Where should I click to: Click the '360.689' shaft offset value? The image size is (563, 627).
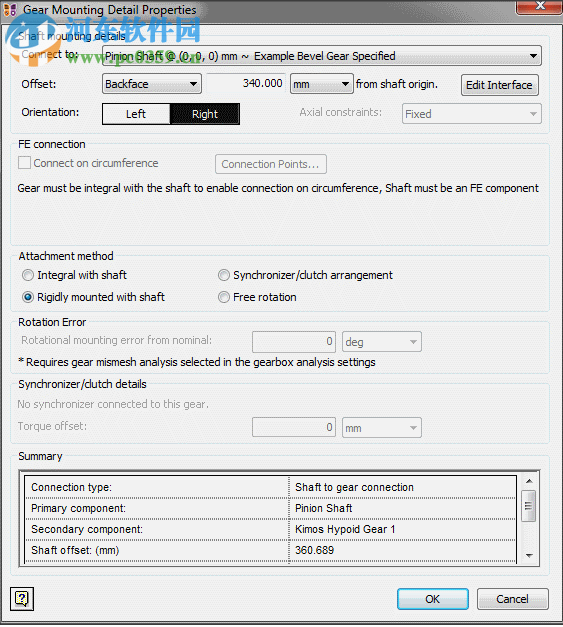[x=314, y=550]
